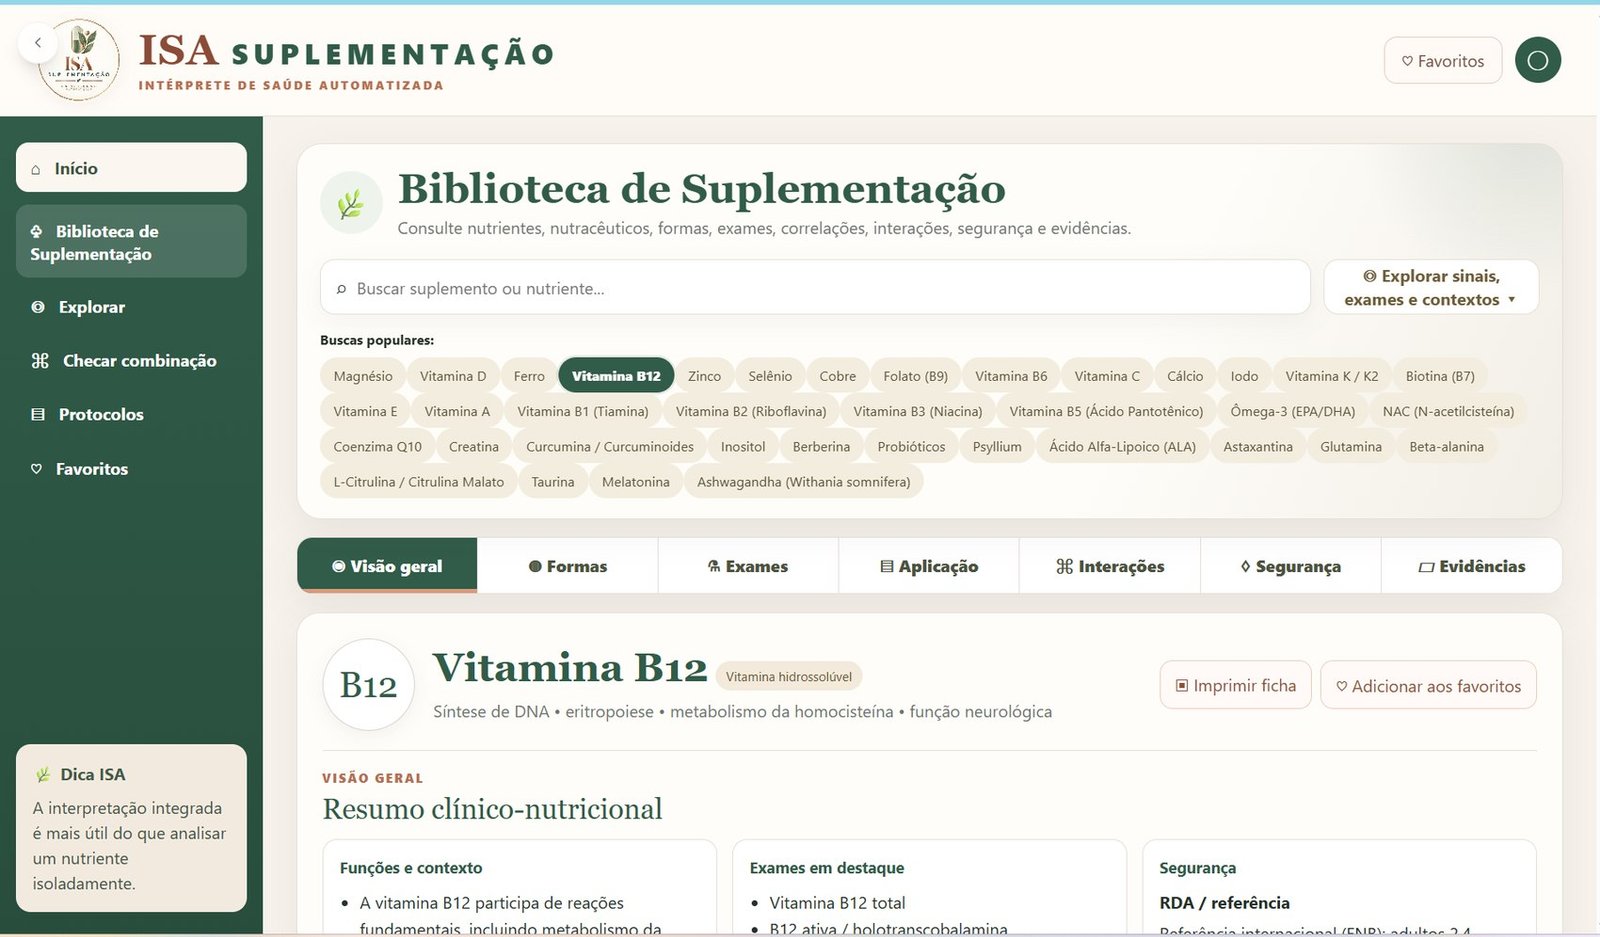Open the Exames tab

pyautogui.click(x=748, y=566)
